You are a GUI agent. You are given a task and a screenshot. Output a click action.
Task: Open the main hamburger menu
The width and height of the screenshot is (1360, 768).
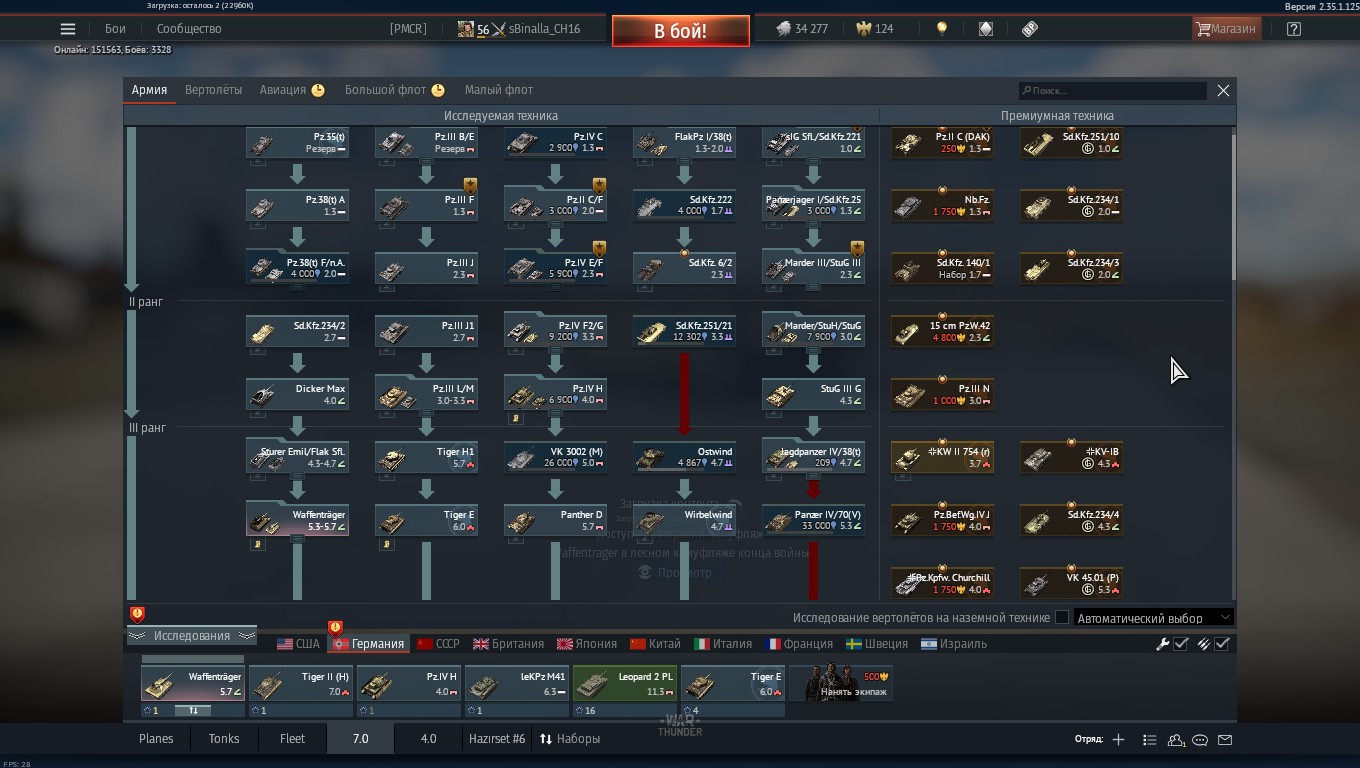(68, 29)
